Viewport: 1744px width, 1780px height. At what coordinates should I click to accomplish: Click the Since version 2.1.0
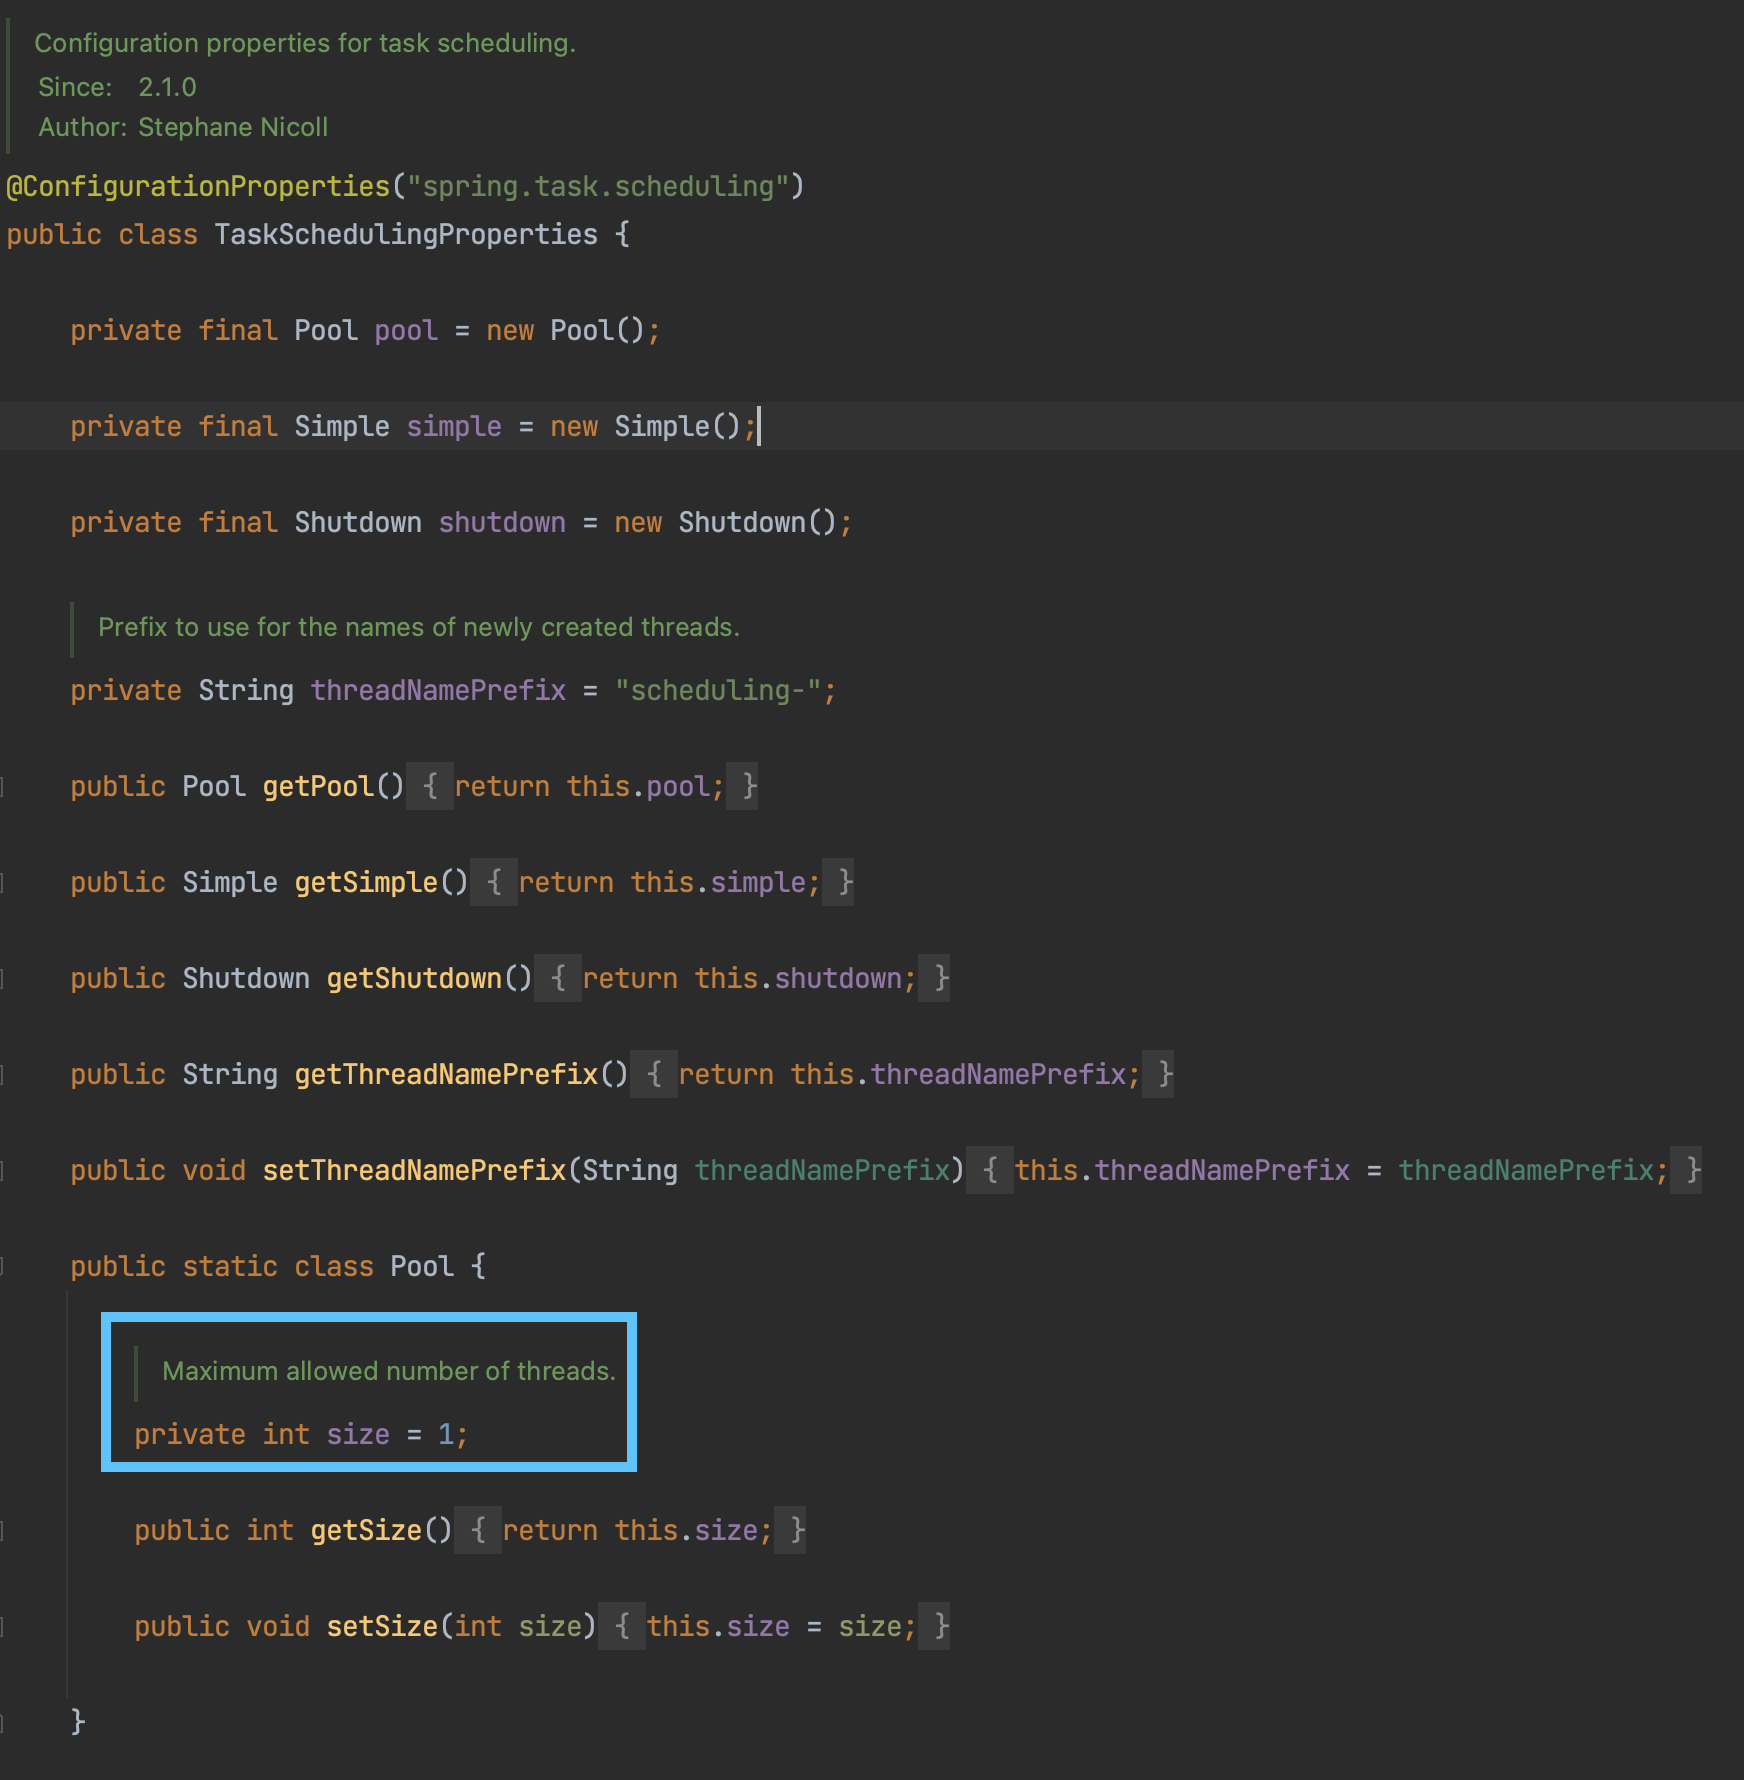click(167, 87)
